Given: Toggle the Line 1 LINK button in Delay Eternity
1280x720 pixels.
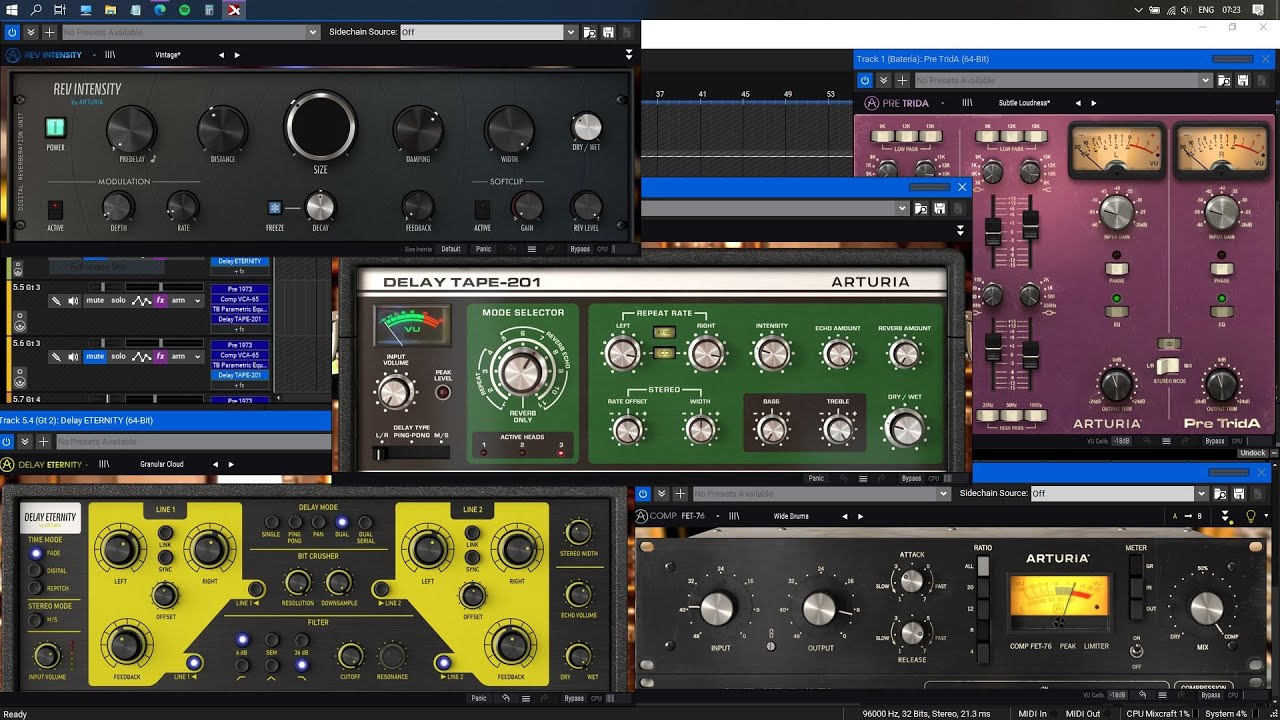Looking at the screenshot, I should [x=164, y=534].
